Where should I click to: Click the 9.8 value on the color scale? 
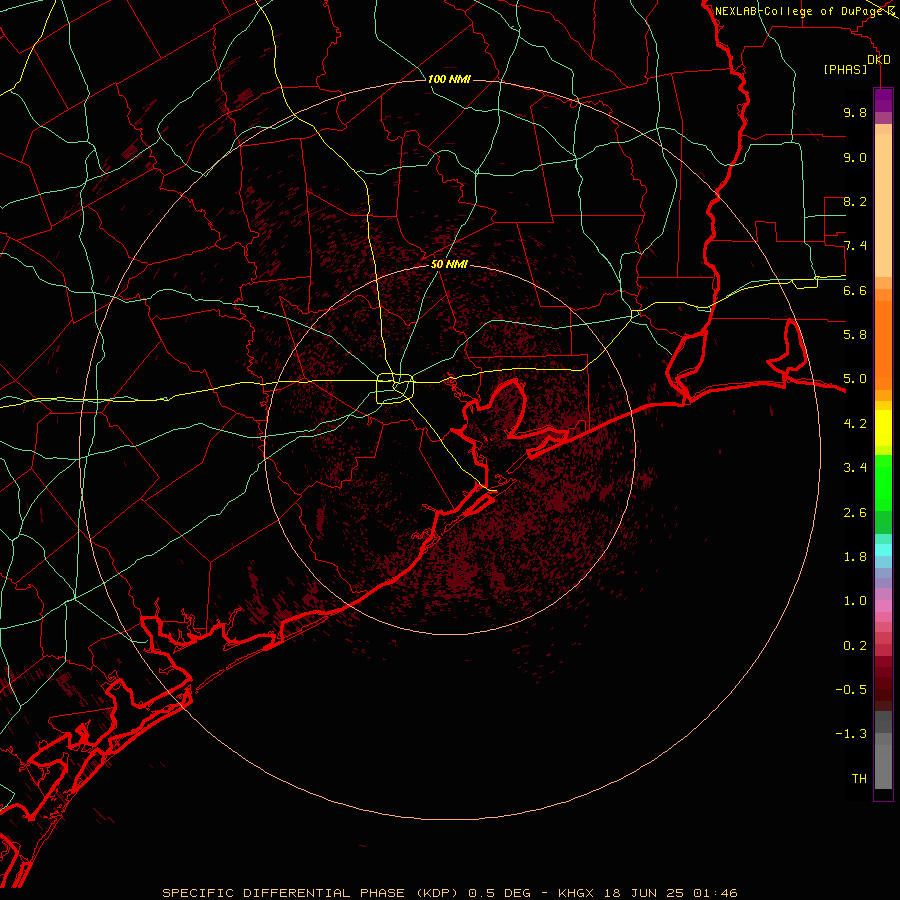(855, 112)
